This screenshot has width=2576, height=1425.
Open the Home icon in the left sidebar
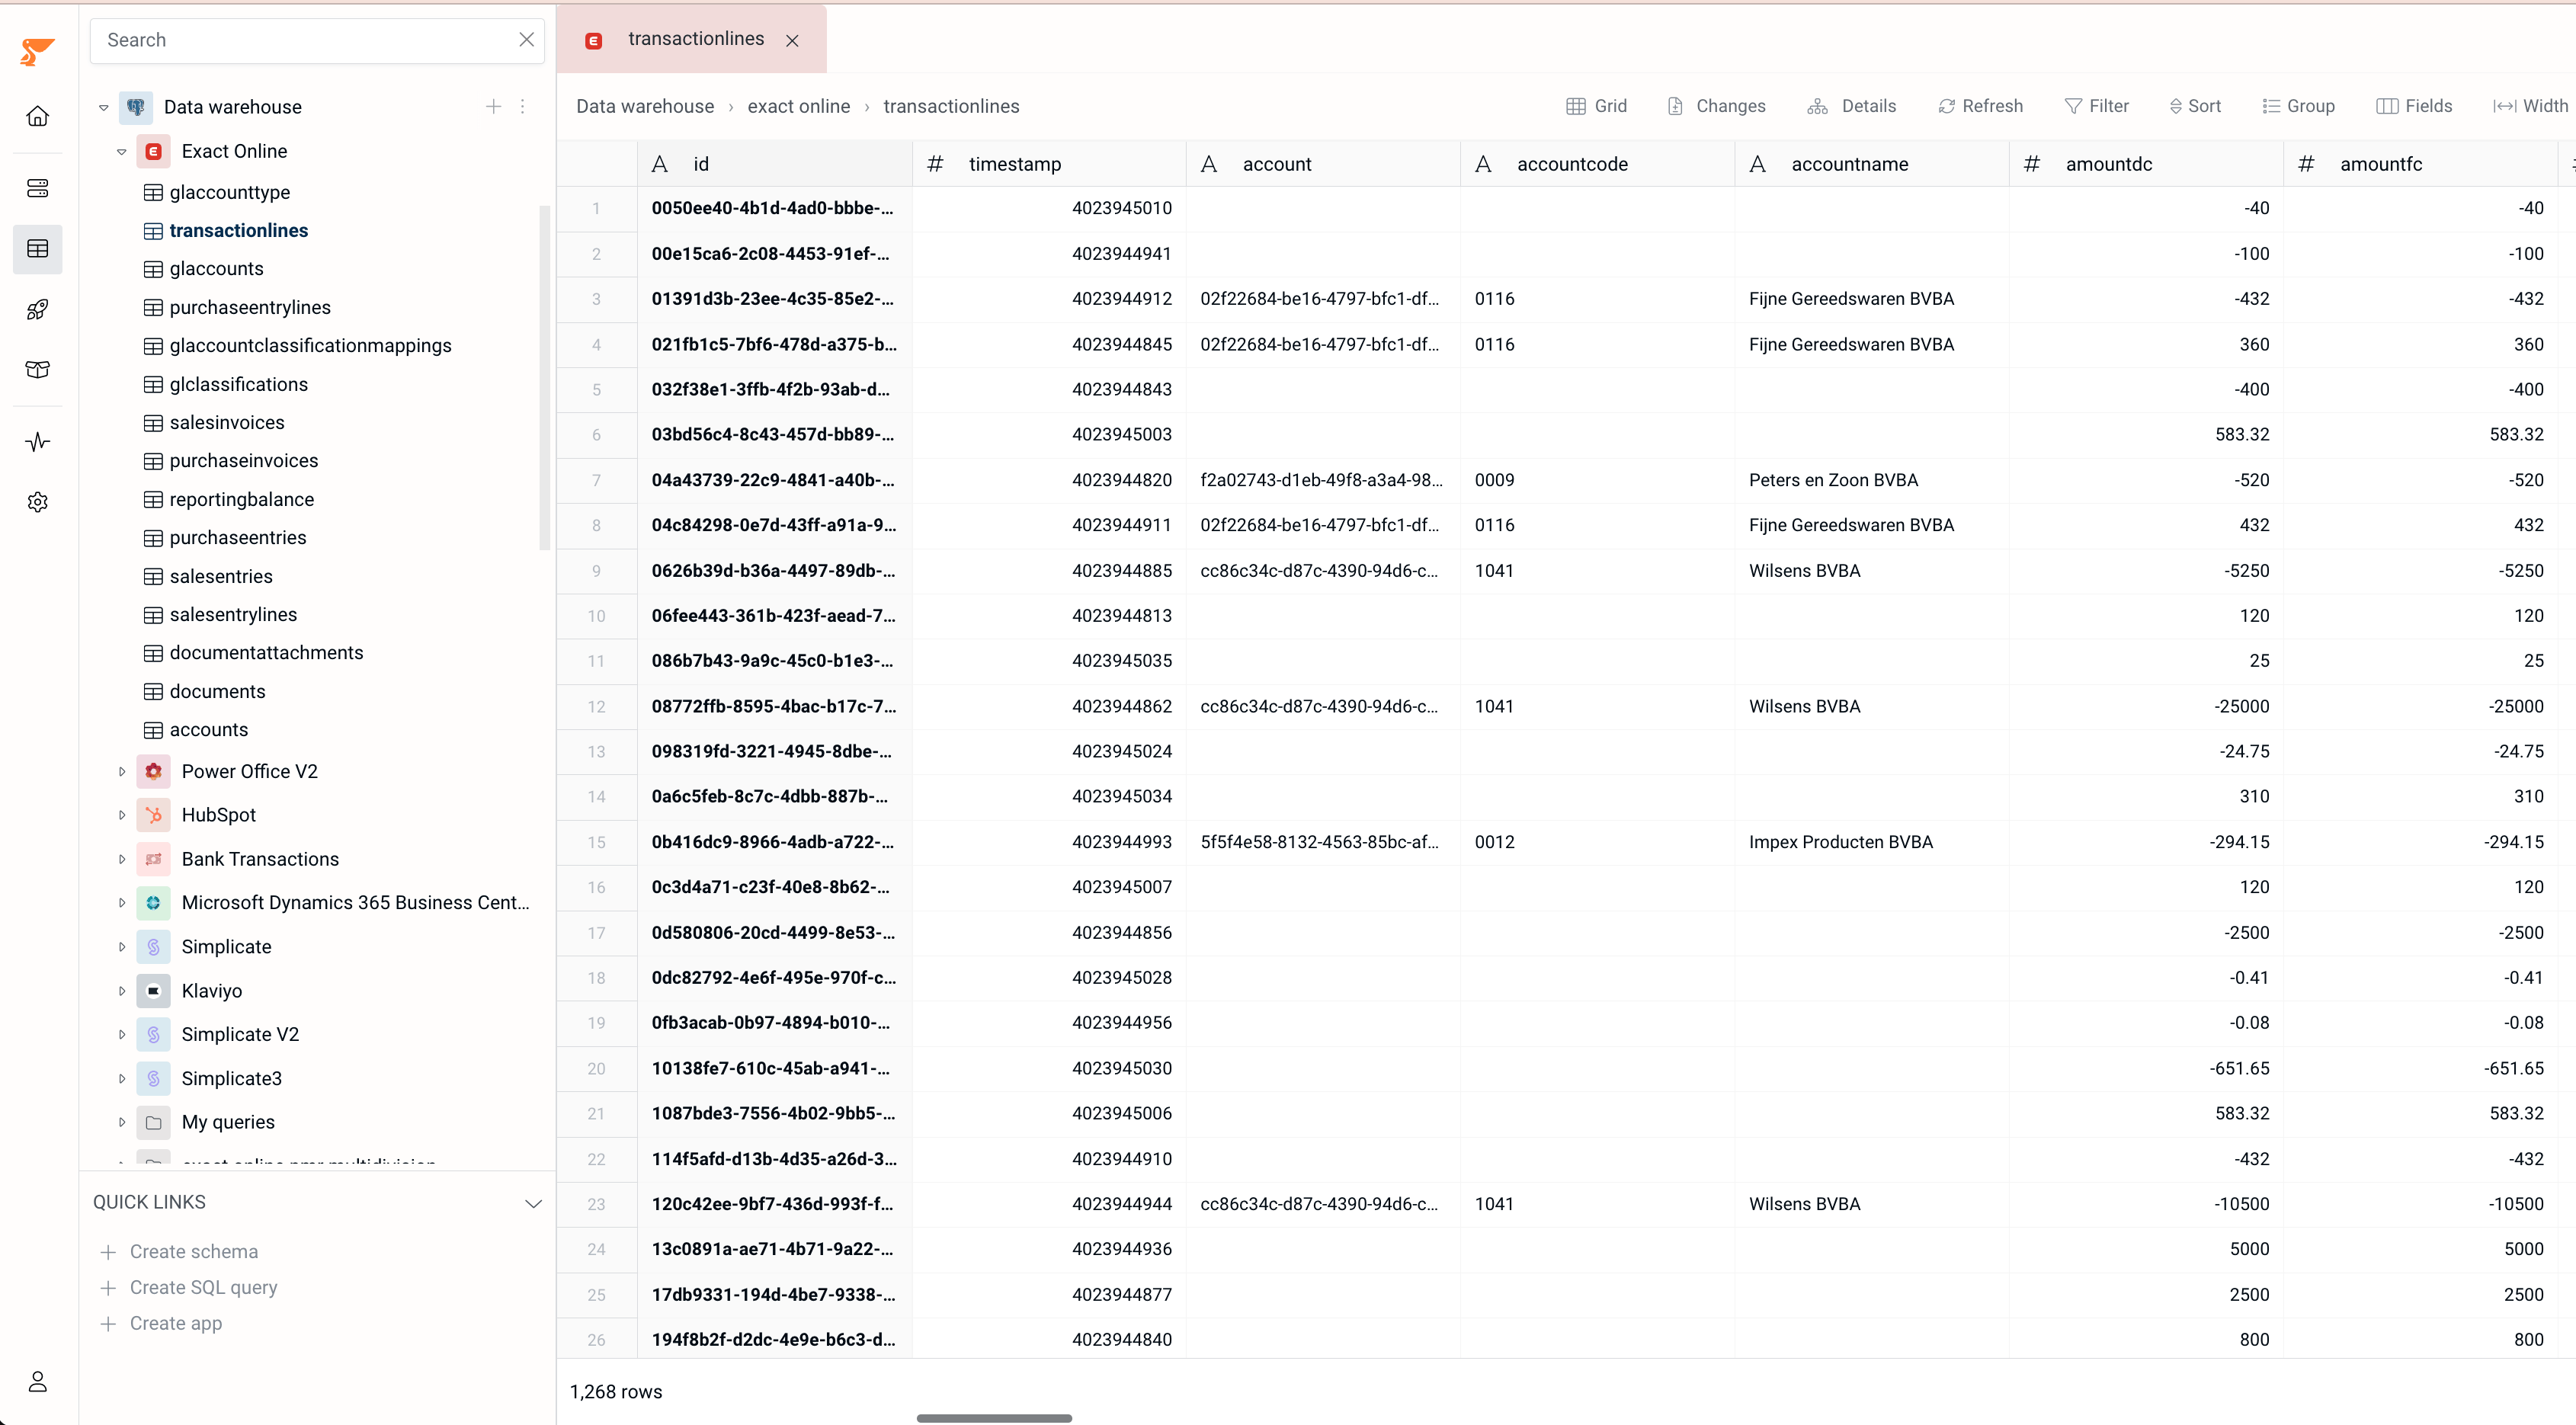(x=38, y=116)
